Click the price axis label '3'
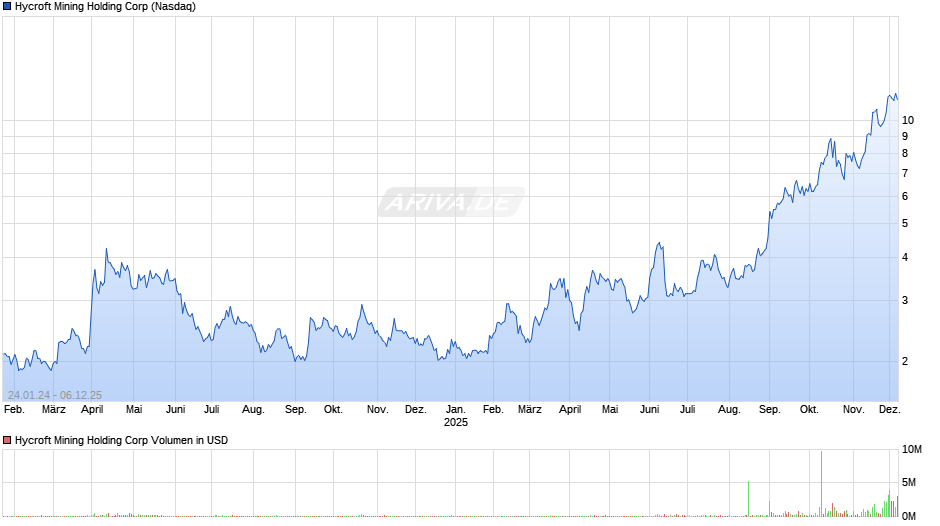This screenshot has width=940, height=526. (905, 300)
